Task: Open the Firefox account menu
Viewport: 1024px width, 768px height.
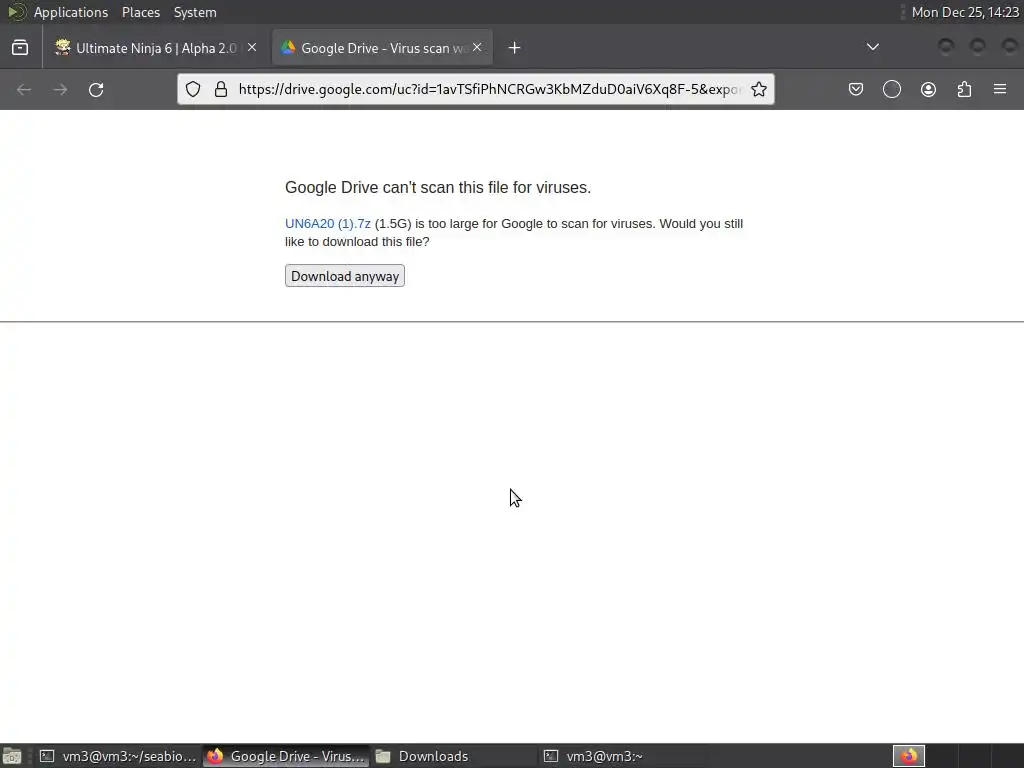Action: (x=928, y=89)
